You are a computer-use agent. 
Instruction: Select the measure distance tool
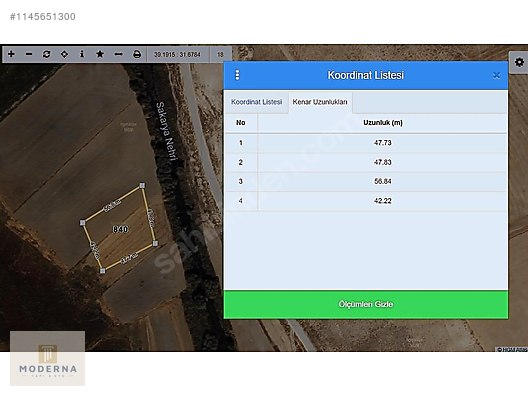tap(118, 54)
